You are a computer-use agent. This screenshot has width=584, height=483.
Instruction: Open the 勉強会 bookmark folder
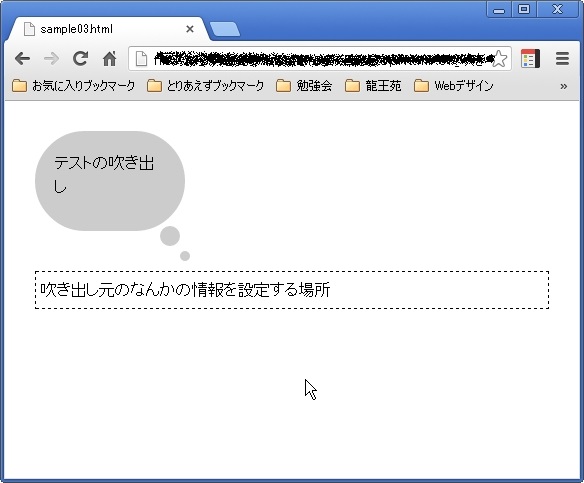[x=304, y=86]
